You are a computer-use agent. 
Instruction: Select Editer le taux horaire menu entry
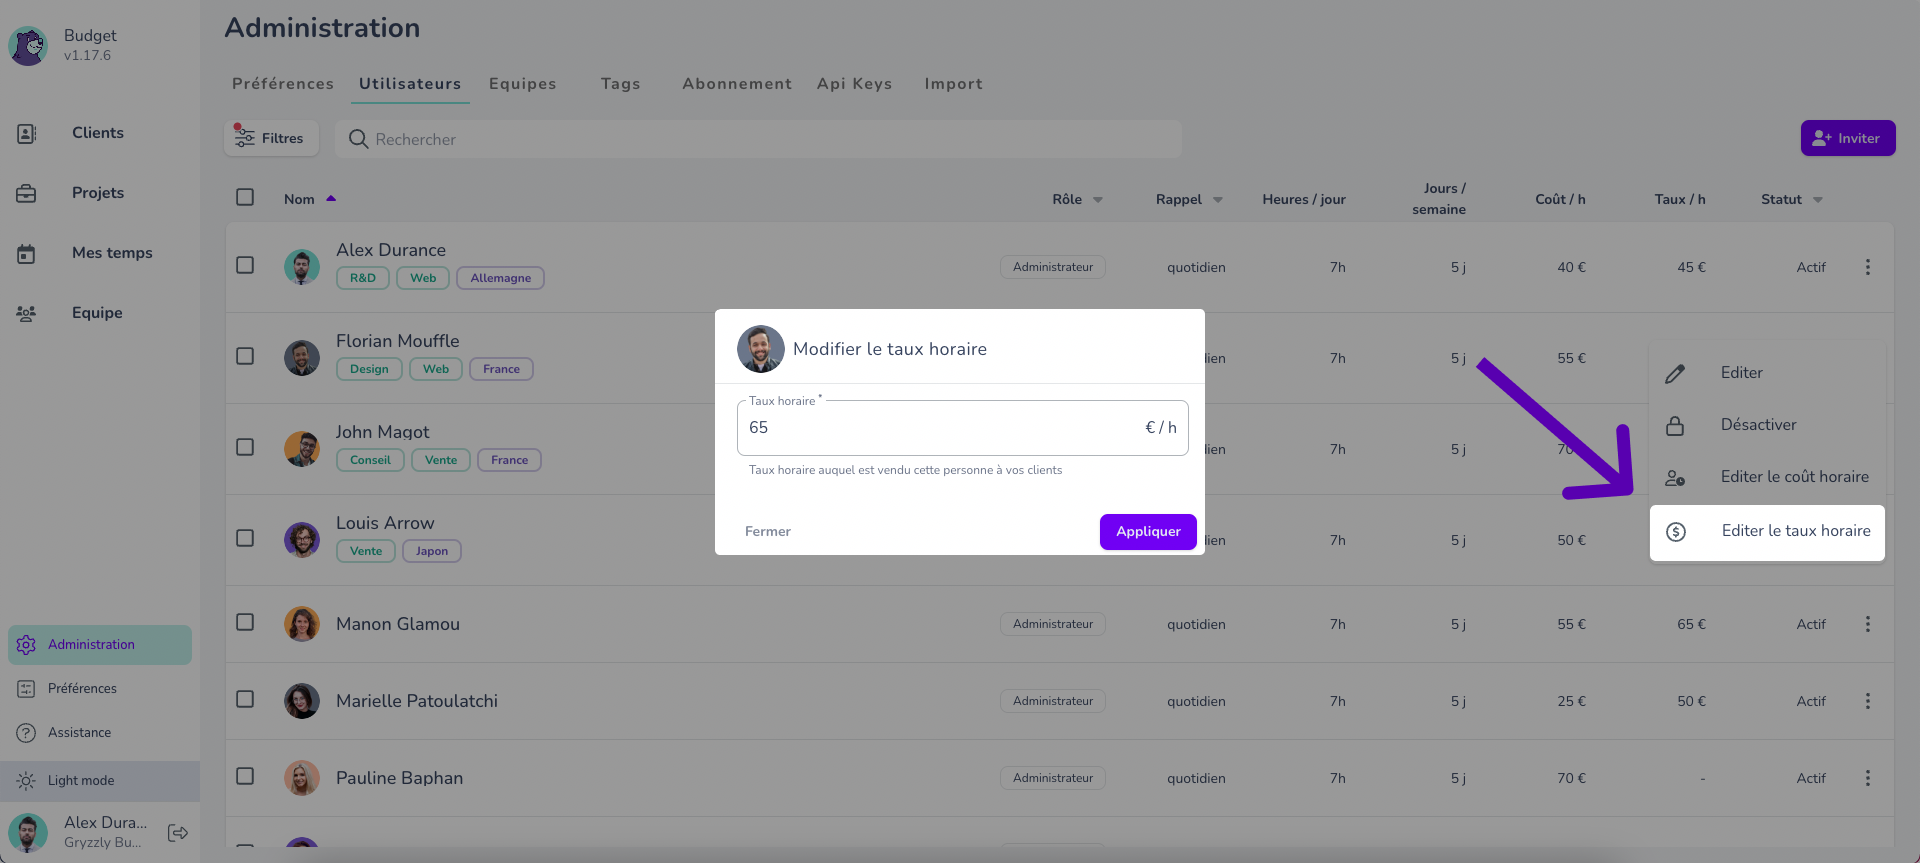[x=1767, y=532]
